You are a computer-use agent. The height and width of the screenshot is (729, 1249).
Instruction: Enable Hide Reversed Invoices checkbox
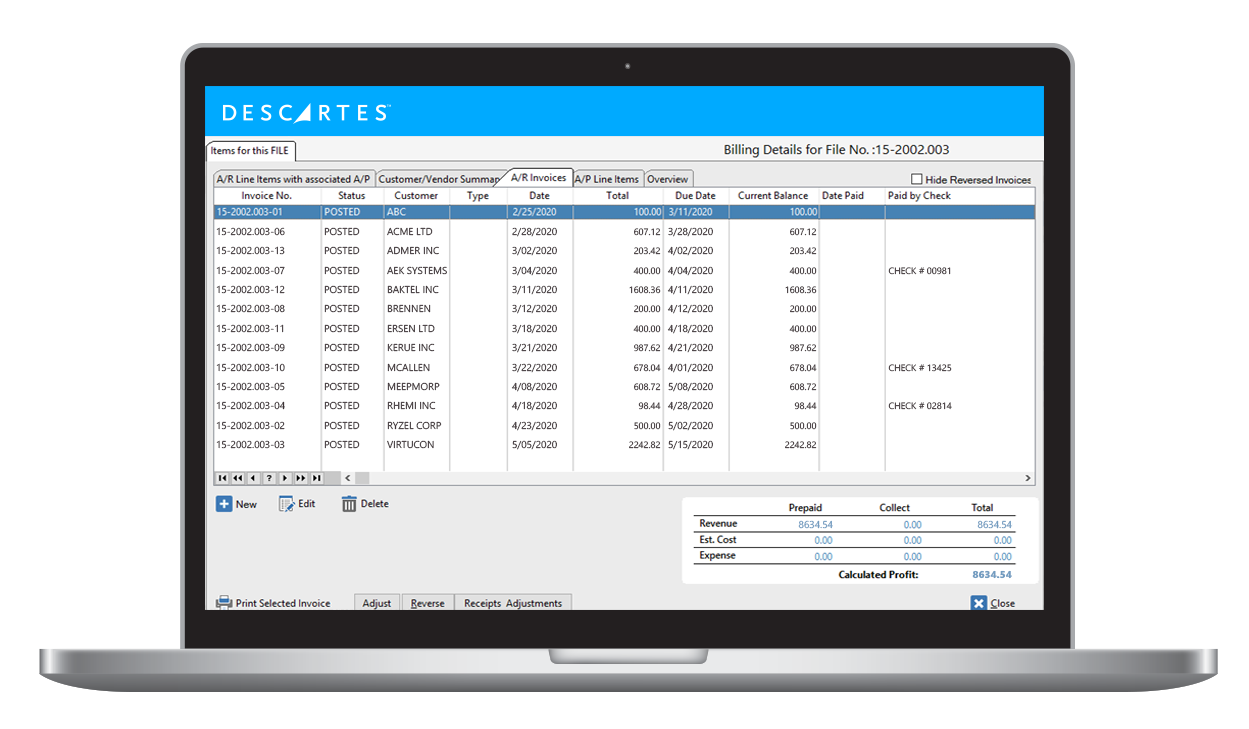[x=916, y=179]
